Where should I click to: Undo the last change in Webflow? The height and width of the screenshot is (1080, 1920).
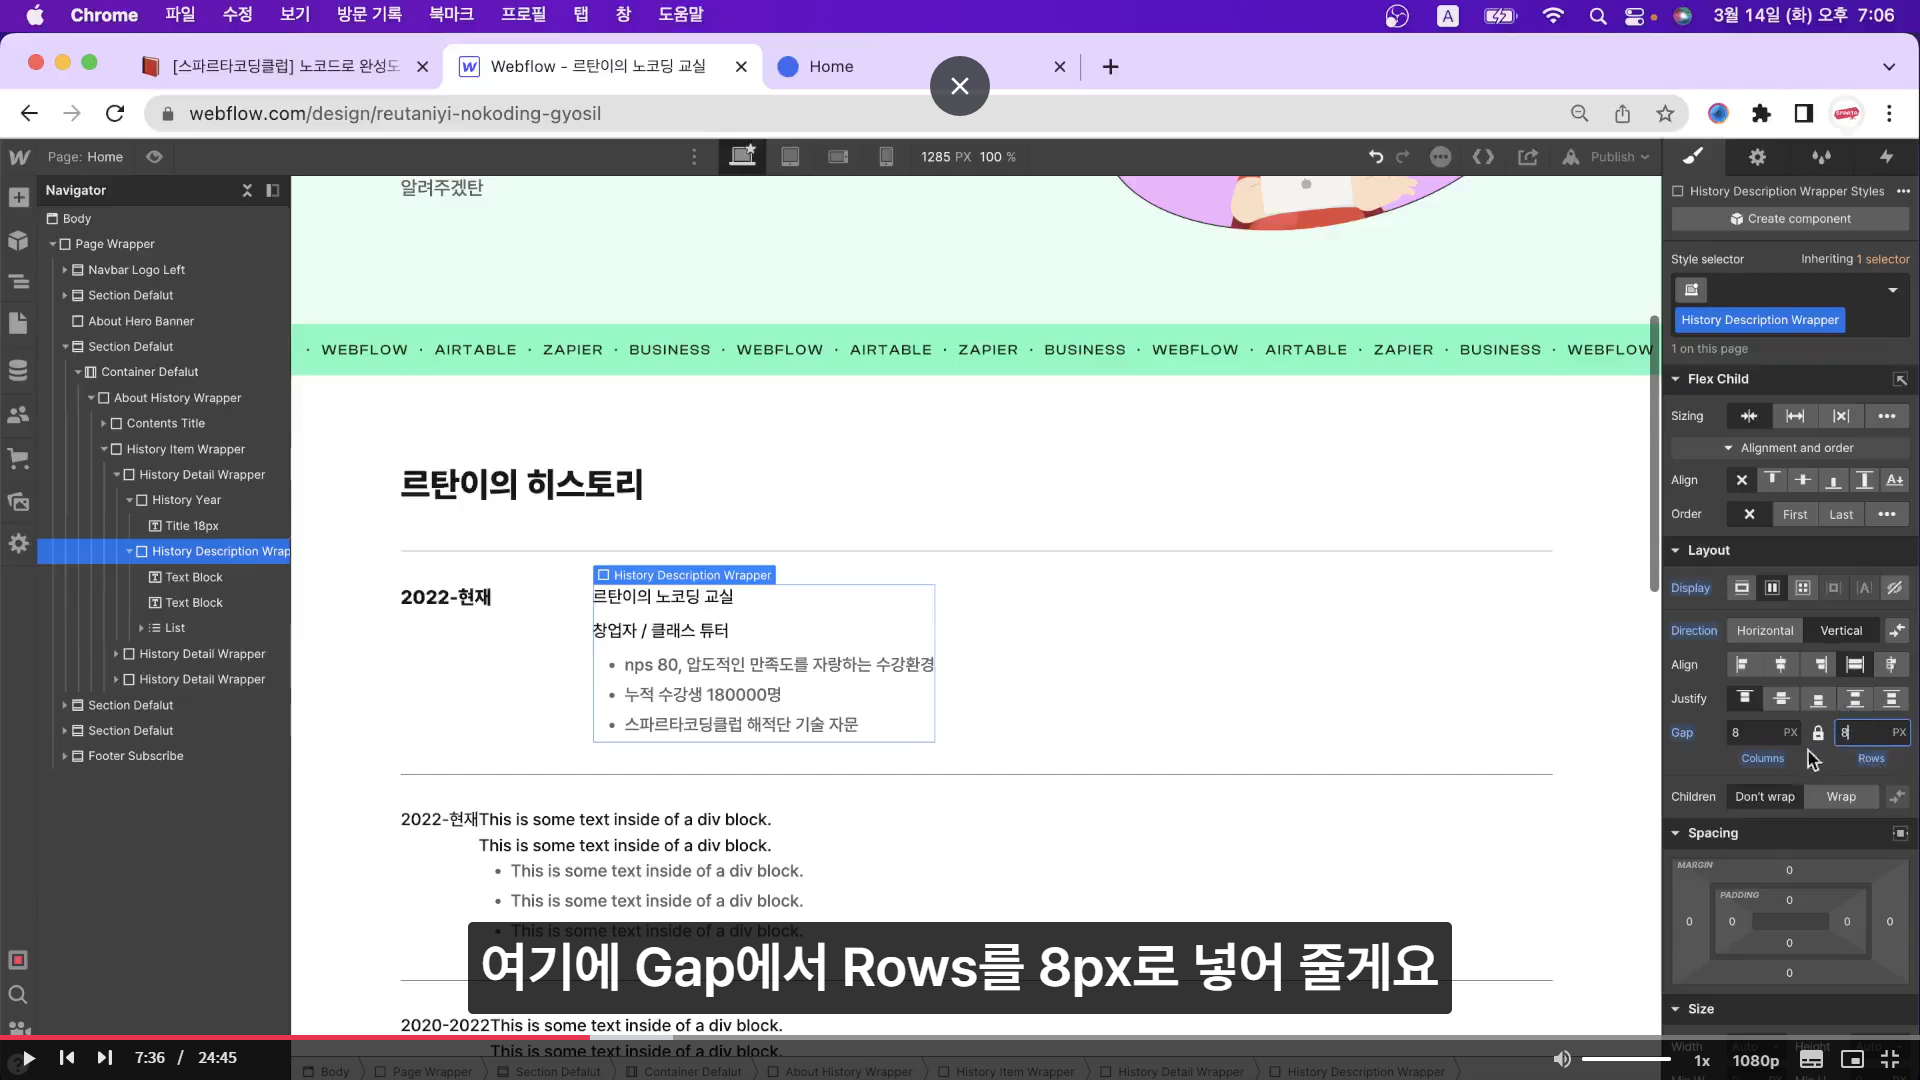coord(1376,157)
